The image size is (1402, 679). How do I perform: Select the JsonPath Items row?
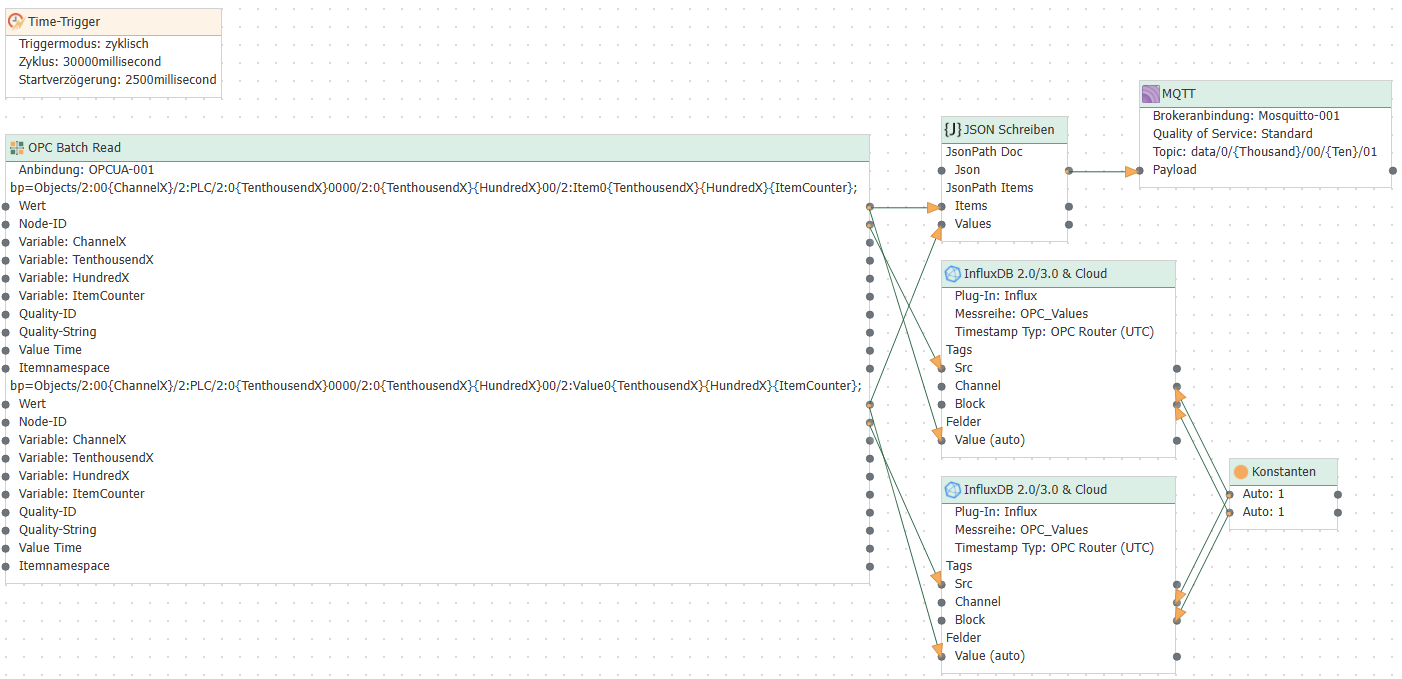click(x=989, y=188)
